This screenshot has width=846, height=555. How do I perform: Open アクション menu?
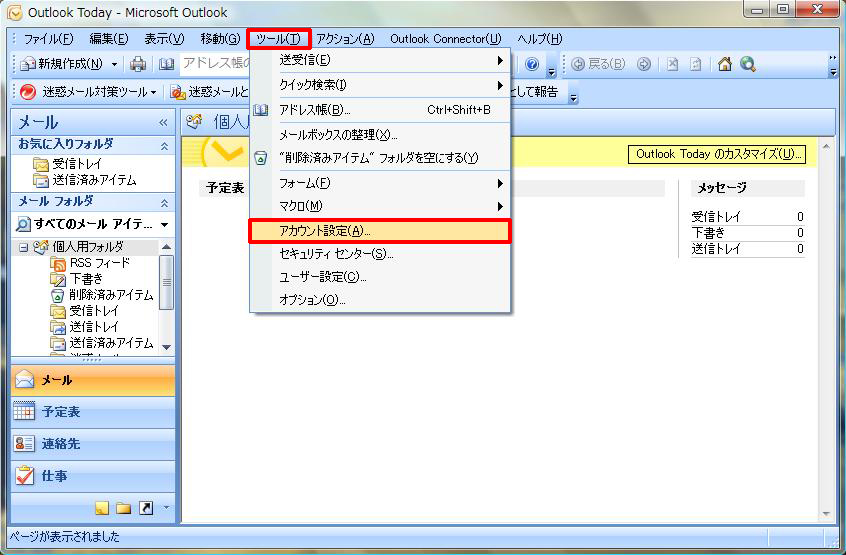[x=345, y=39]
